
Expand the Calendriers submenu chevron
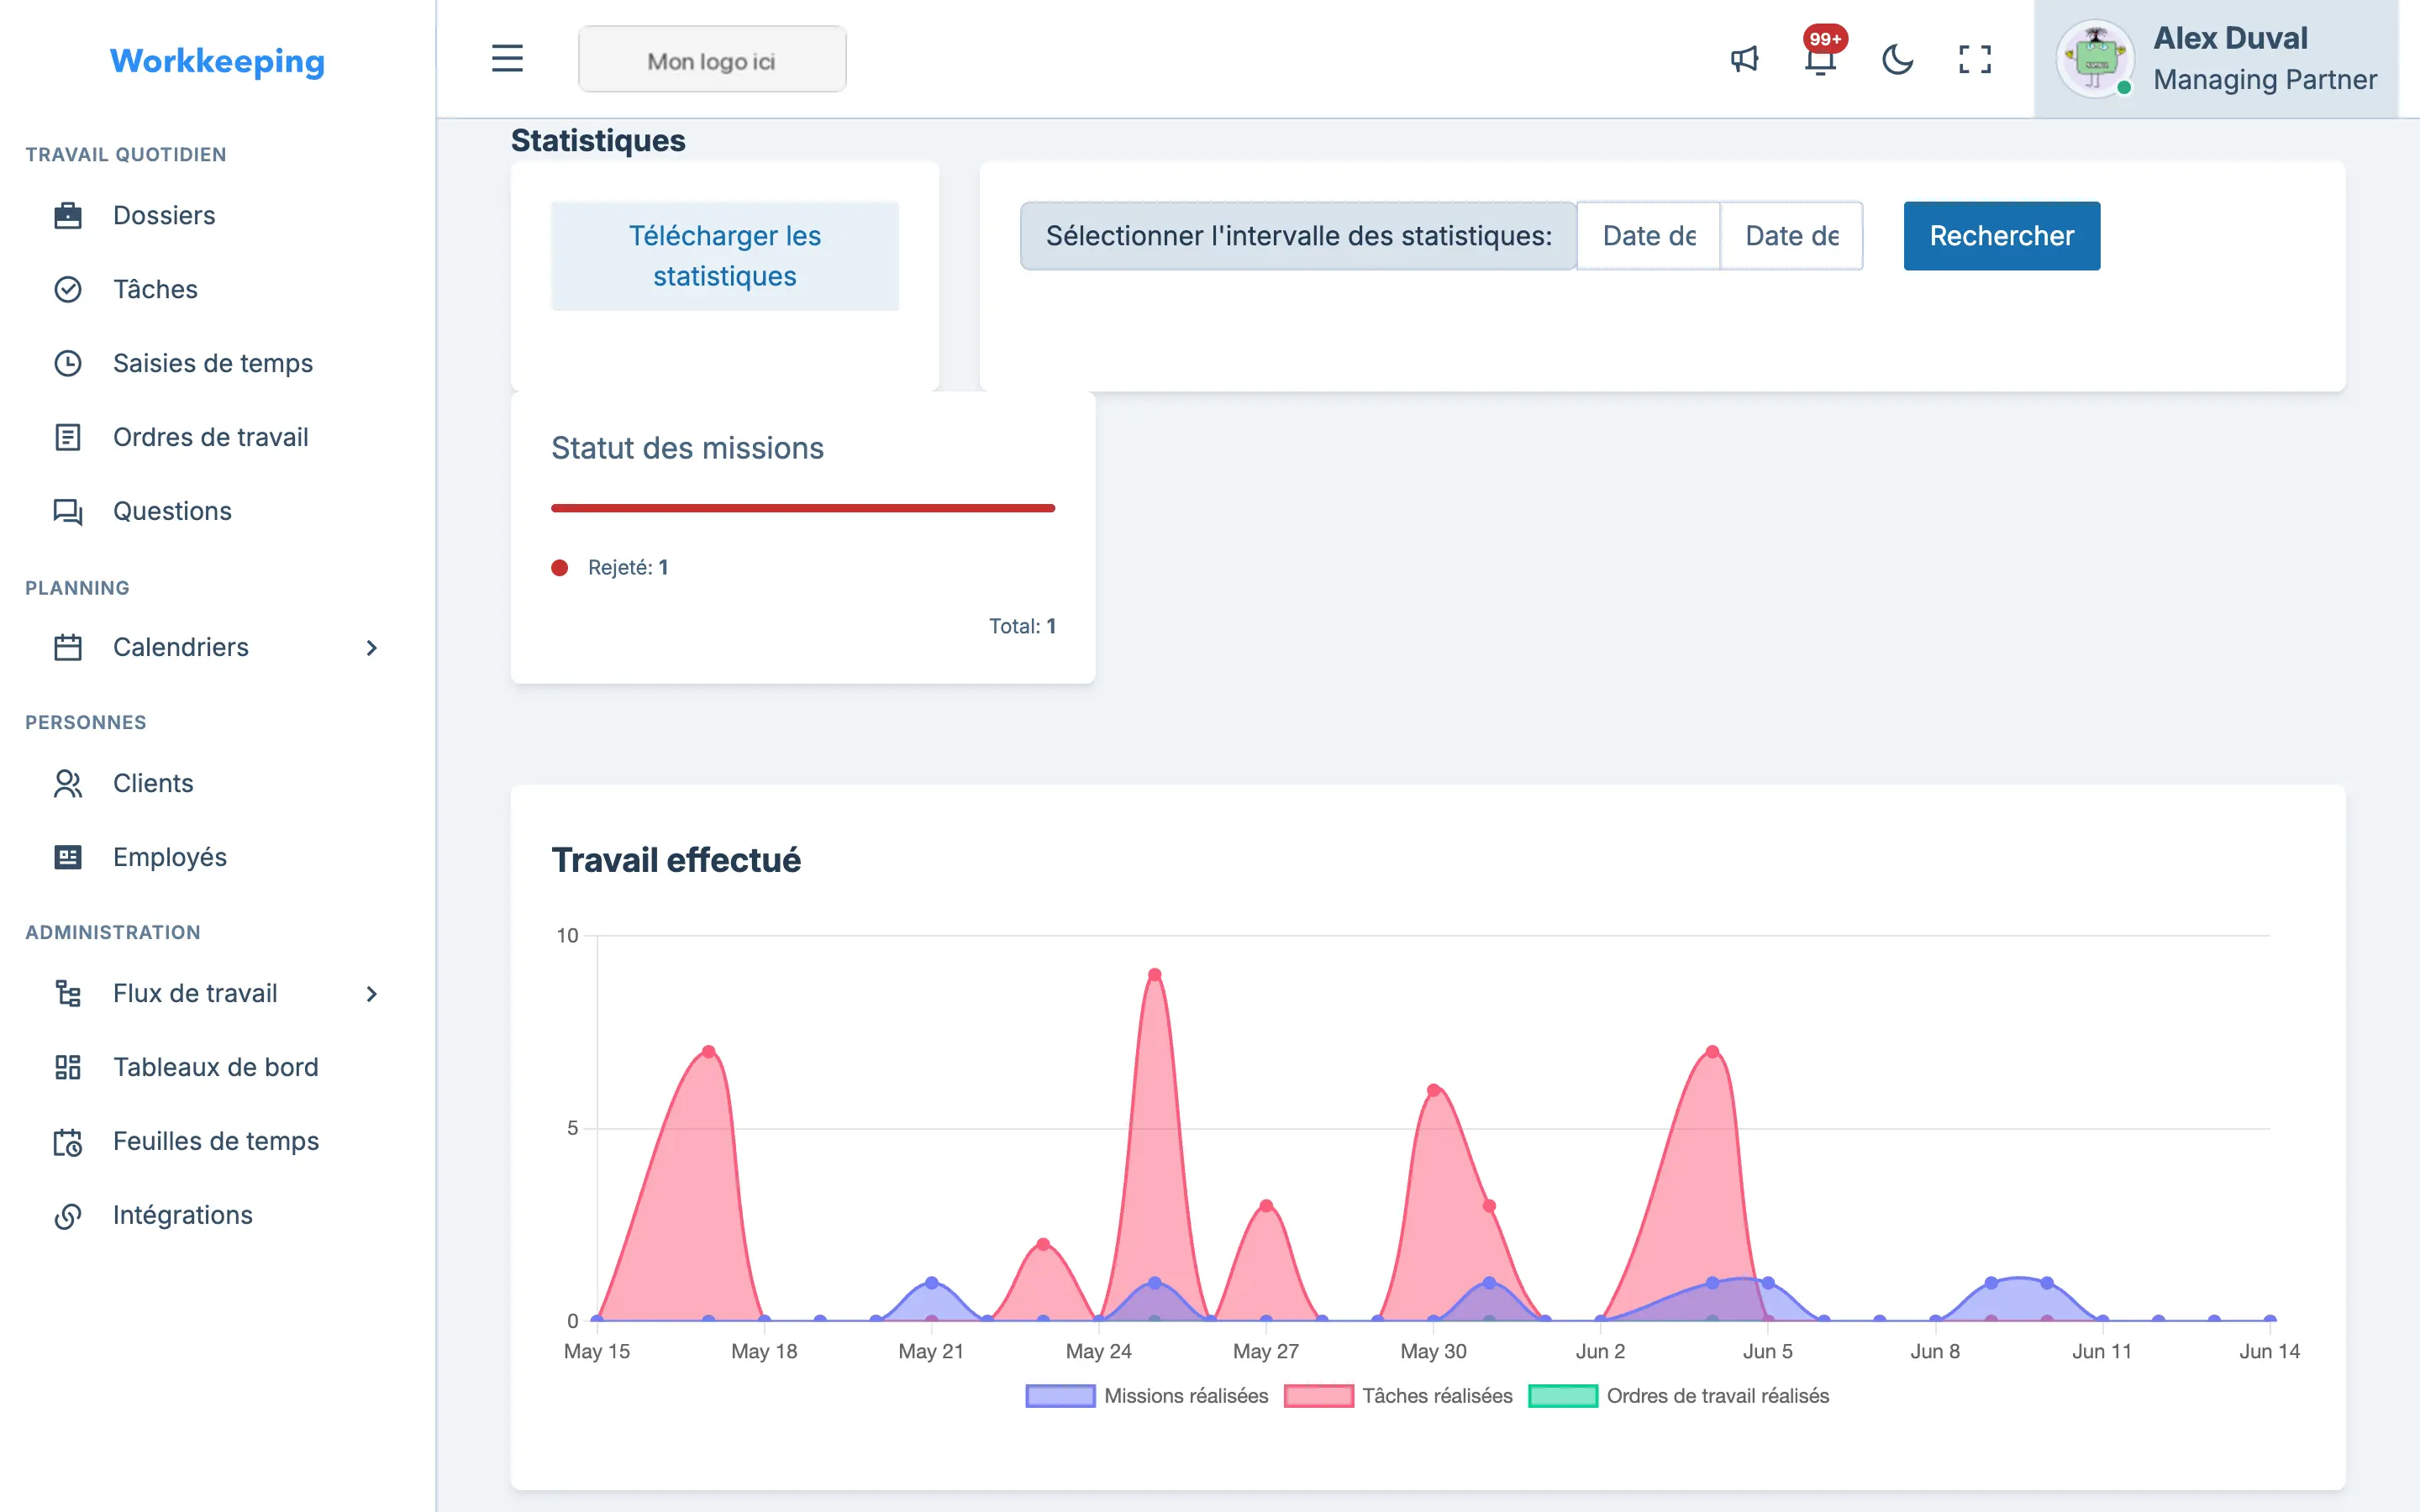[372, 647]
